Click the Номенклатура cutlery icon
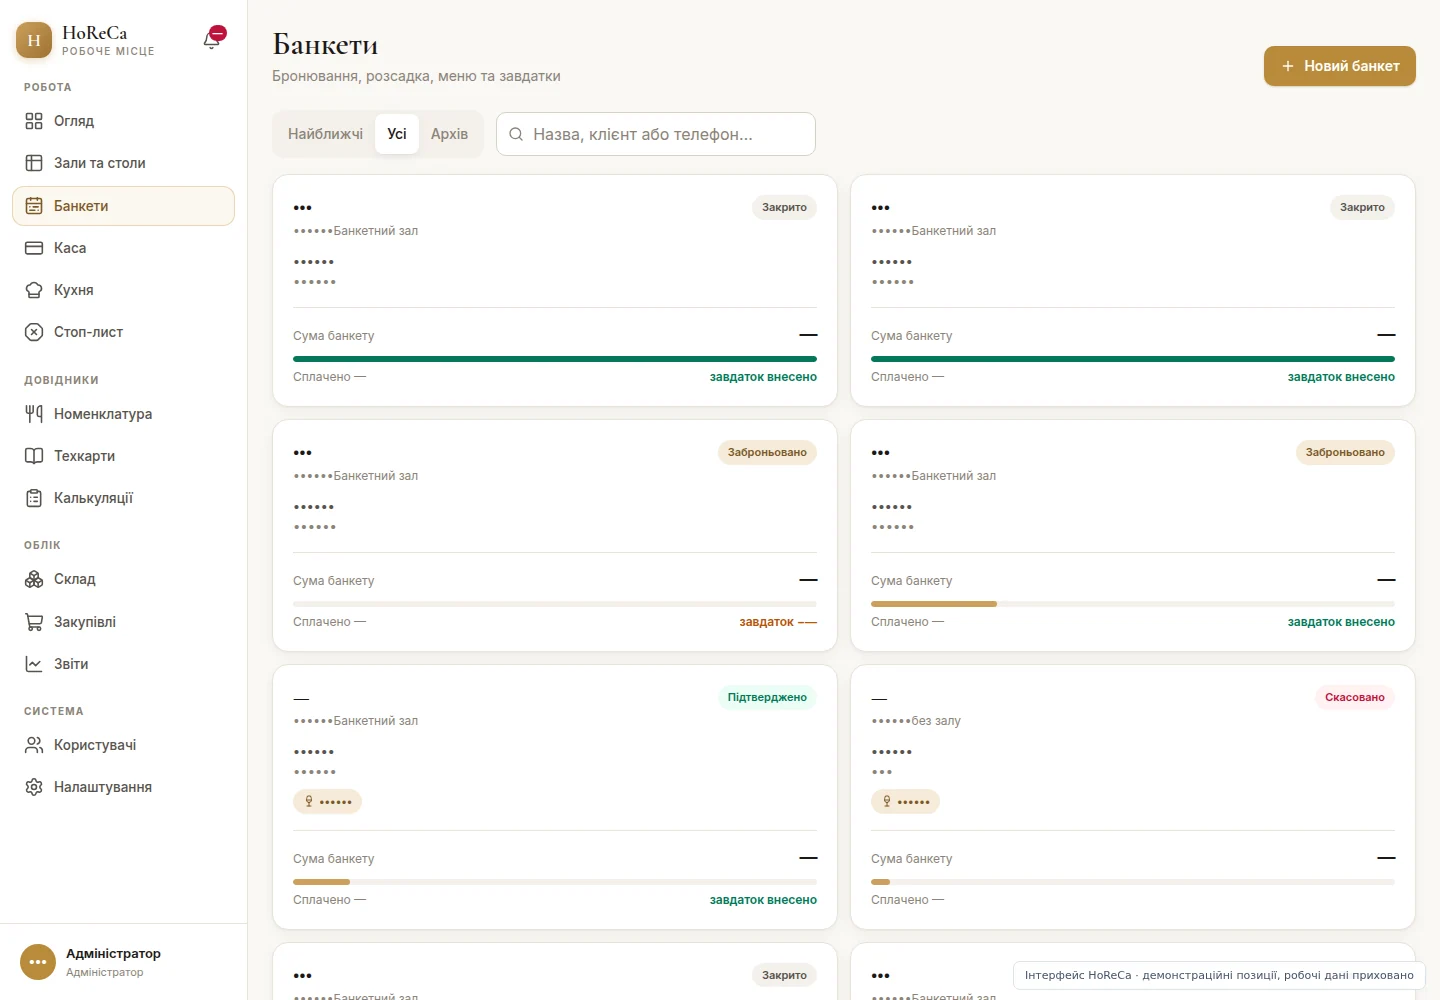Screen dimensions: 1440x1000 [34, 414]
